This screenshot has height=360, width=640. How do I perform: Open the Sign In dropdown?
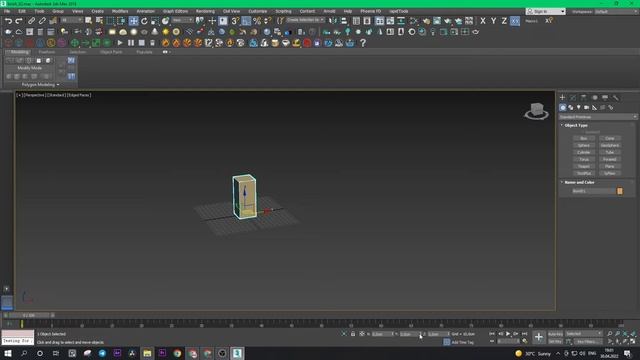tap(546, 11)
